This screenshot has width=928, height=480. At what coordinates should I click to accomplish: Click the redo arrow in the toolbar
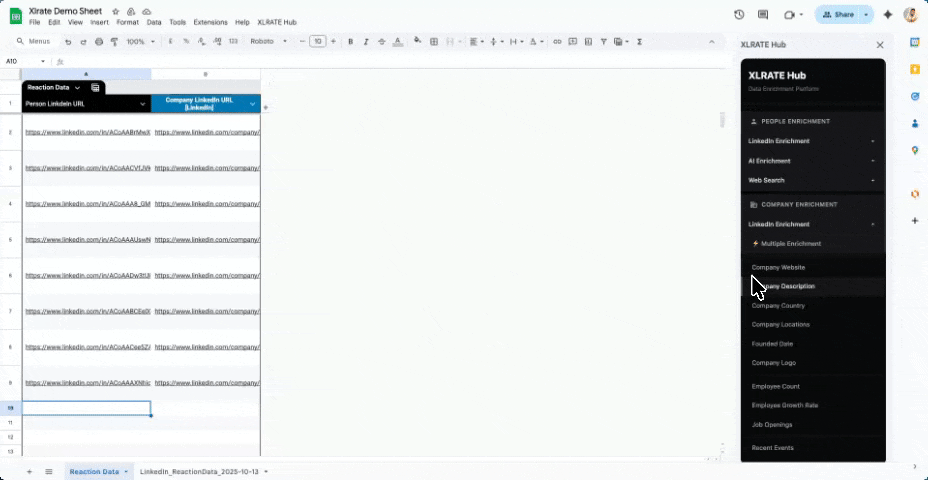coord(83,41)
